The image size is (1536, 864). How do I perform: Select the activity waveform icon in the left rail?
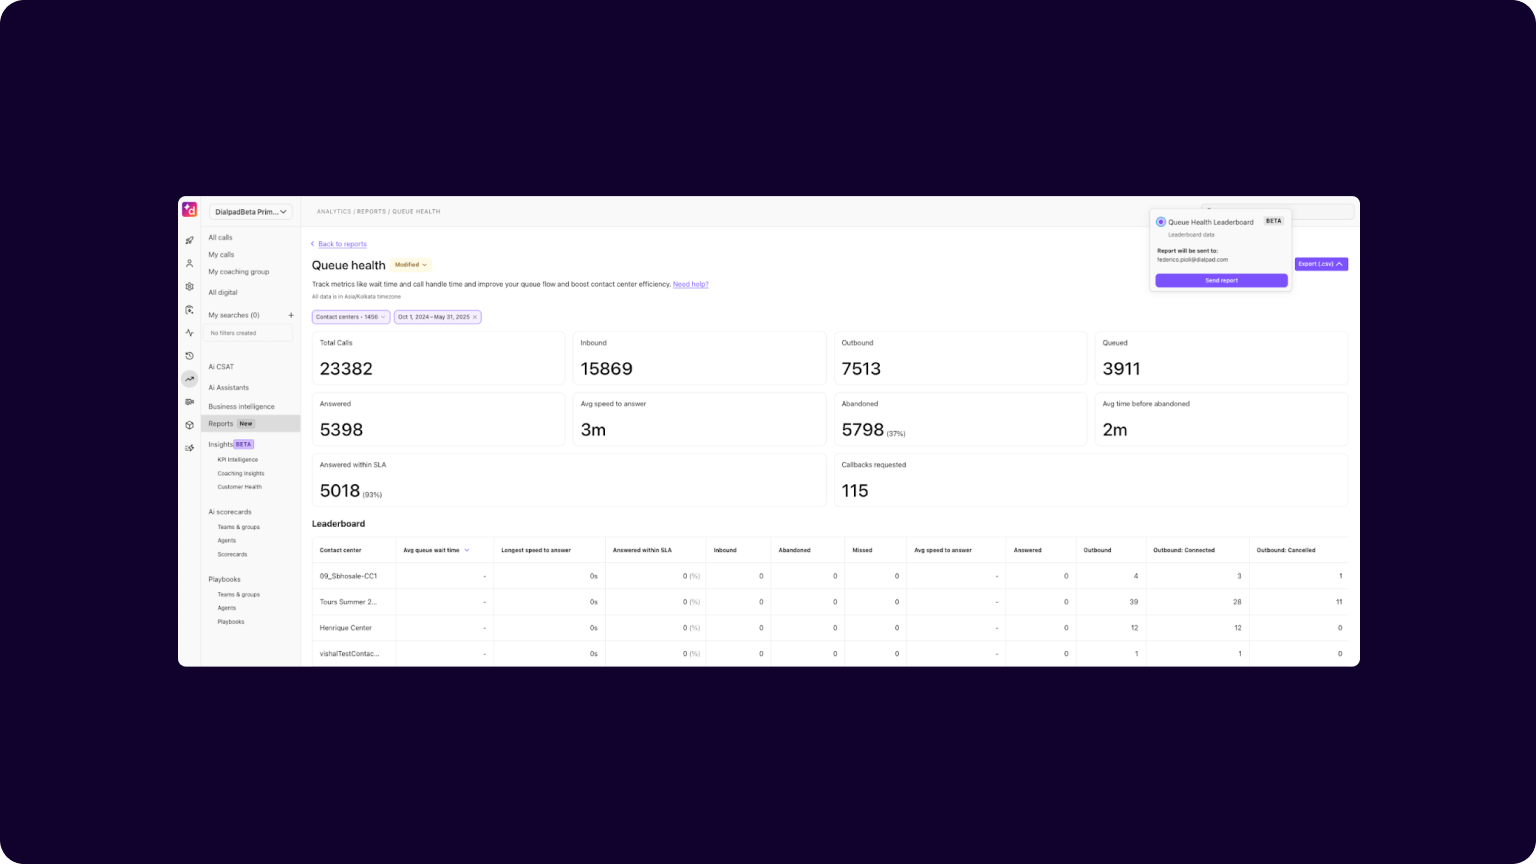pyautogui.click(x=189, y=333)
